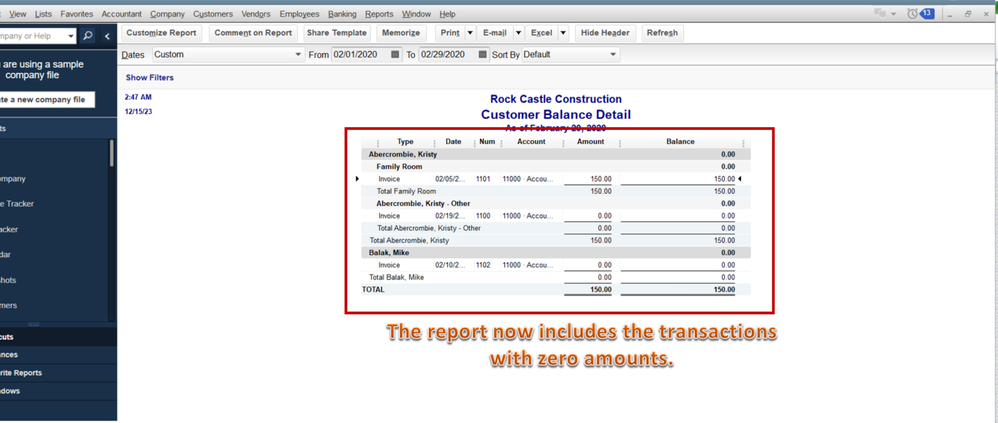Screen dimensions: 998x423
Task: Open the Employees menu
Action: click(299, 14)
